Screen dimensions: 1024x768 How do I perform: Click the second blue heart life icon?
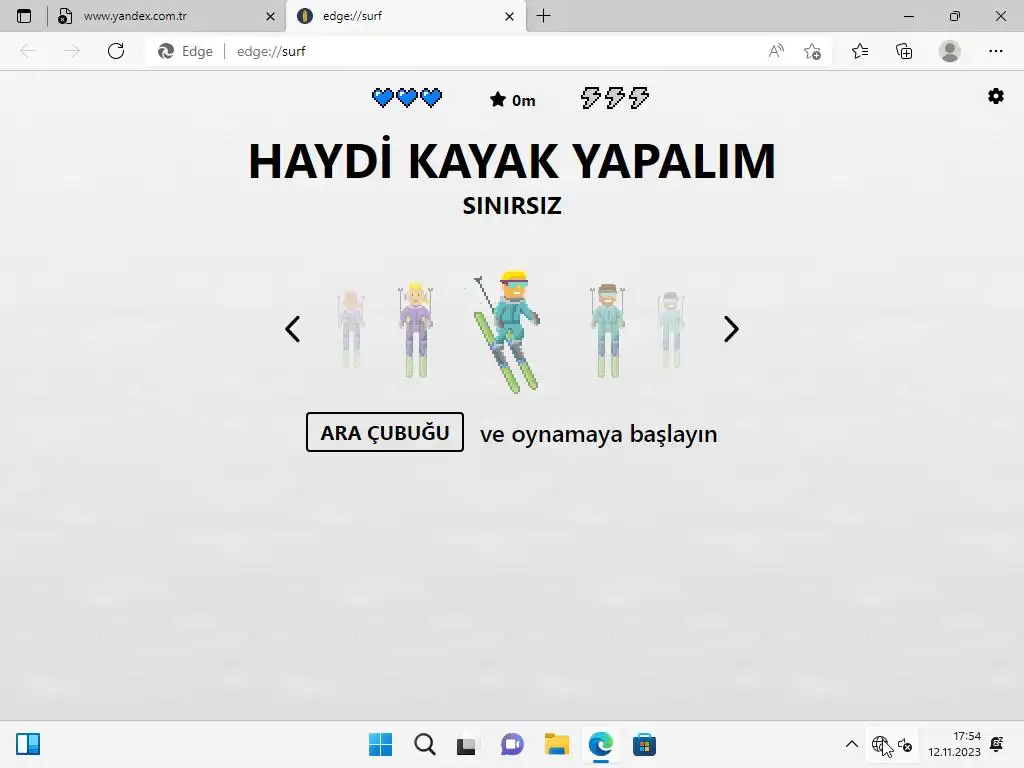point(407,98)
